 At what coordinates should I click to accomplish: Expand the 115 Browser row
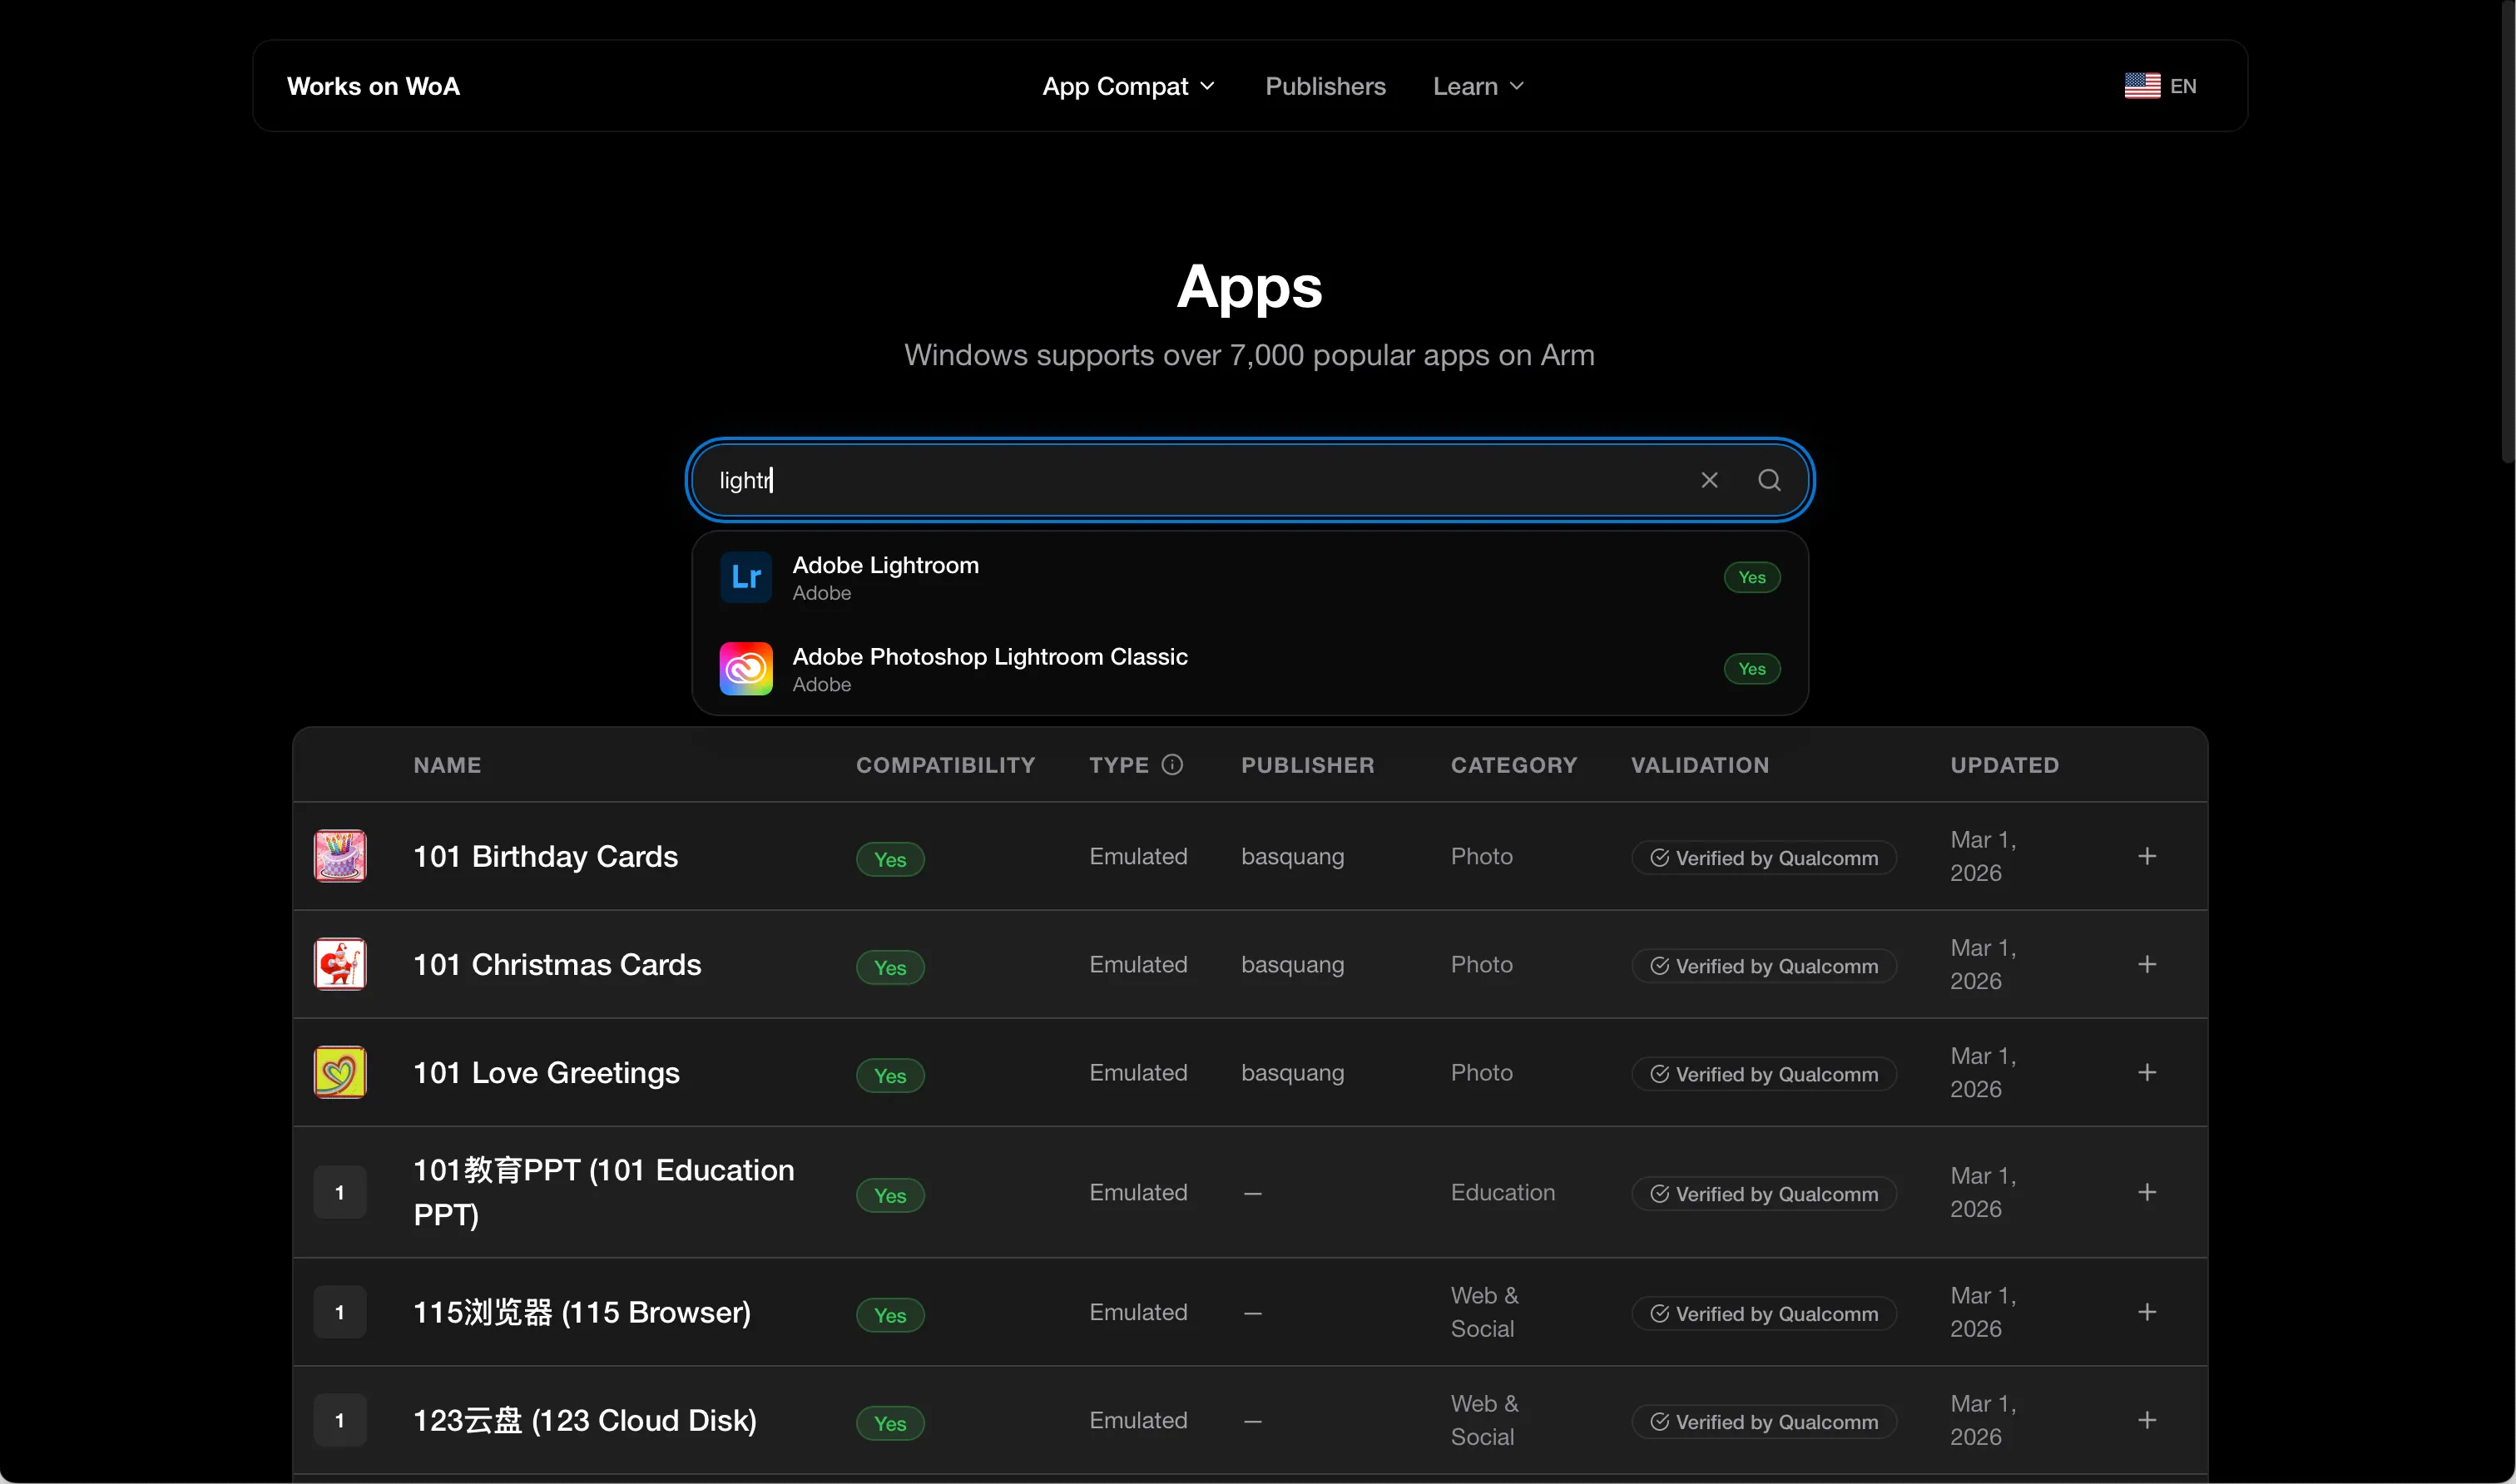[2147, 1312]
